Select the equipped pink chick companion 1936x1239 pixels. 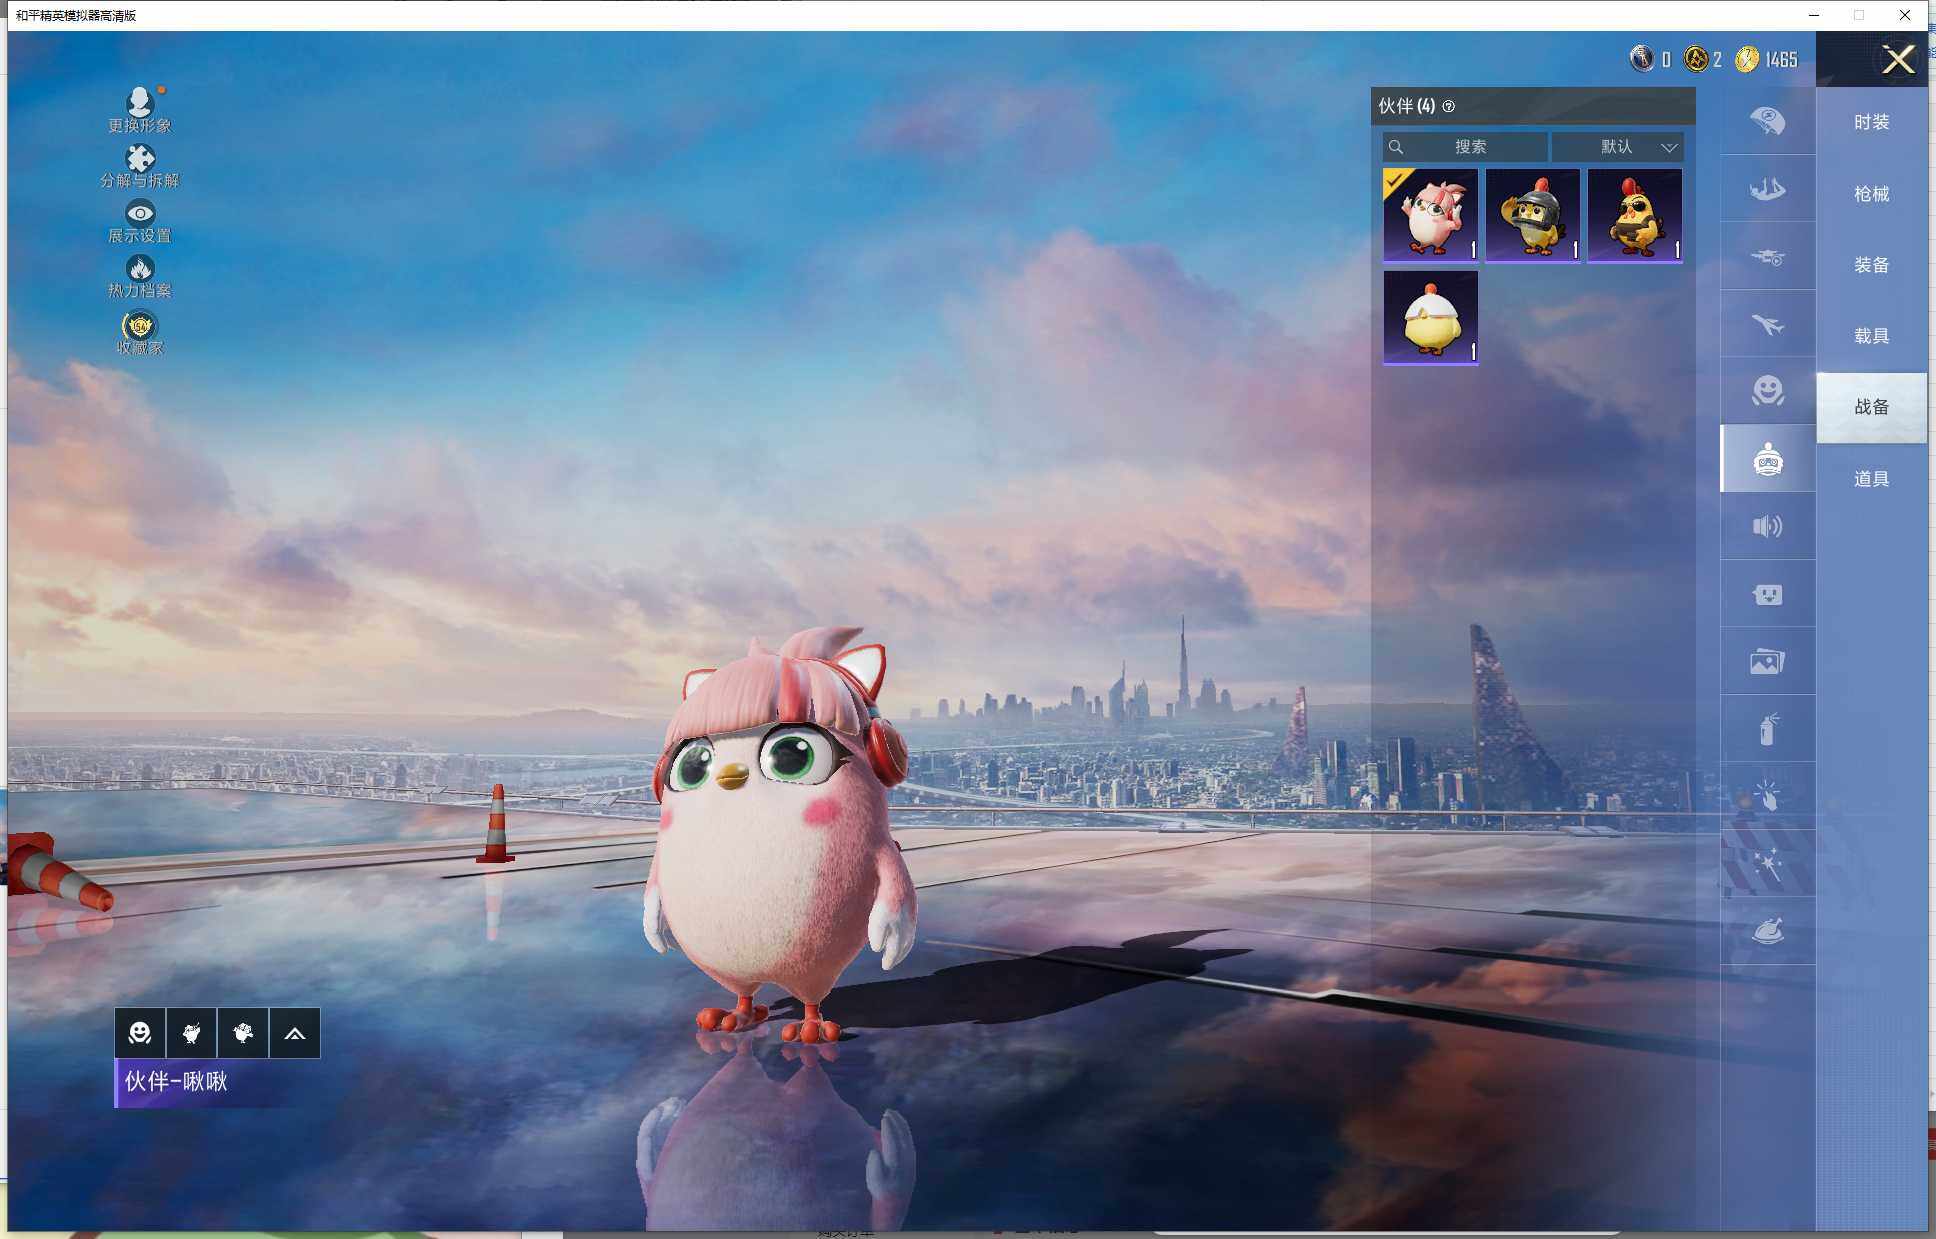tap(1430, 215)
